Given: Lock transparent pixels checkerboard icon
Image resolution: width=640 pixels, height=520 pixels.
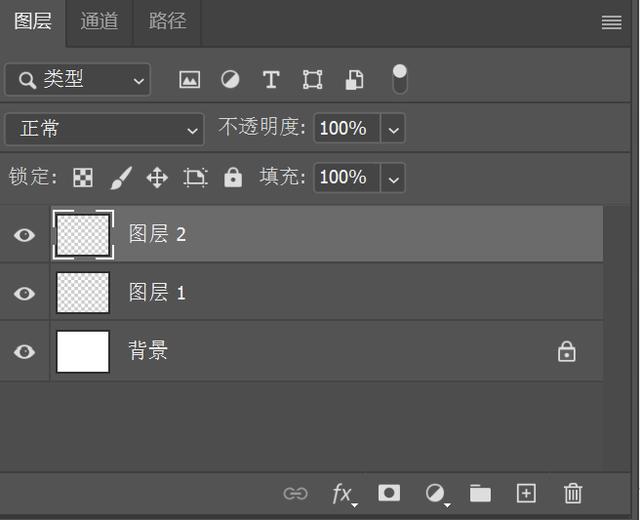Looking at the screenshot, I should [83, 178].
